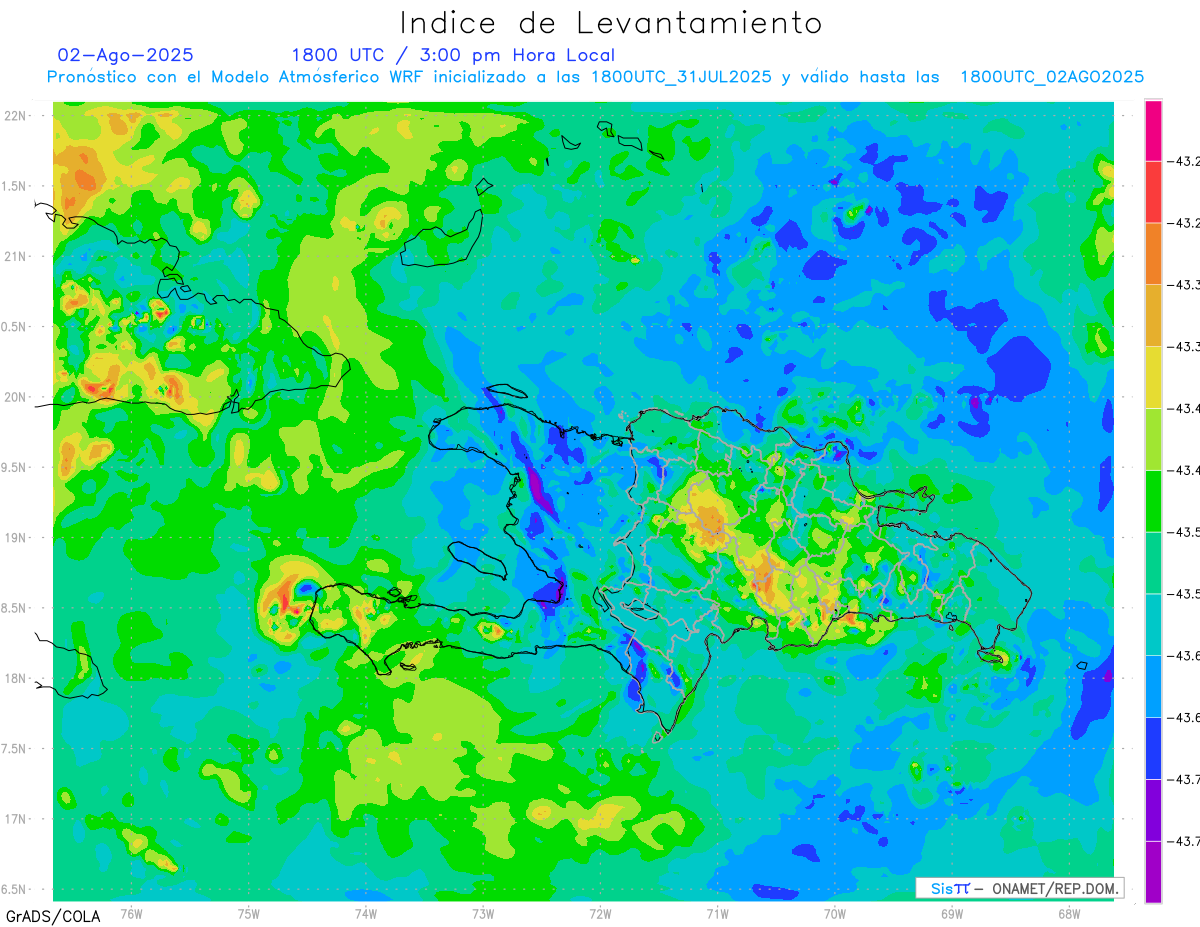Screen dimensions: 1200x927
Task: Click the title 'Indice de Levantamiento'
Action: click(611, 23)
